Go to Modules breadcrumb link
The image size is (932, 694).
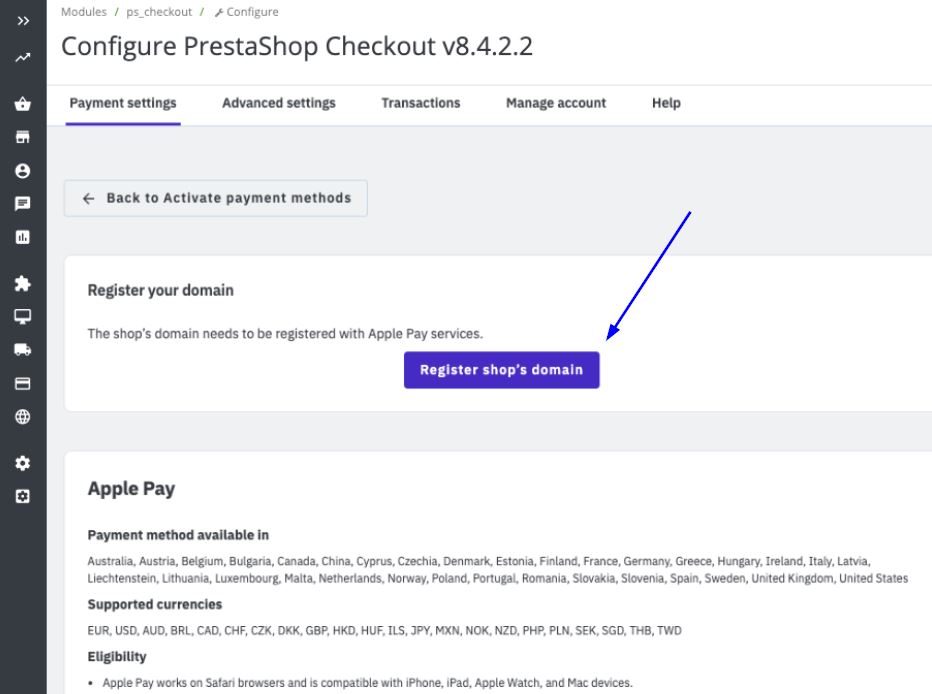coord(84,12)
